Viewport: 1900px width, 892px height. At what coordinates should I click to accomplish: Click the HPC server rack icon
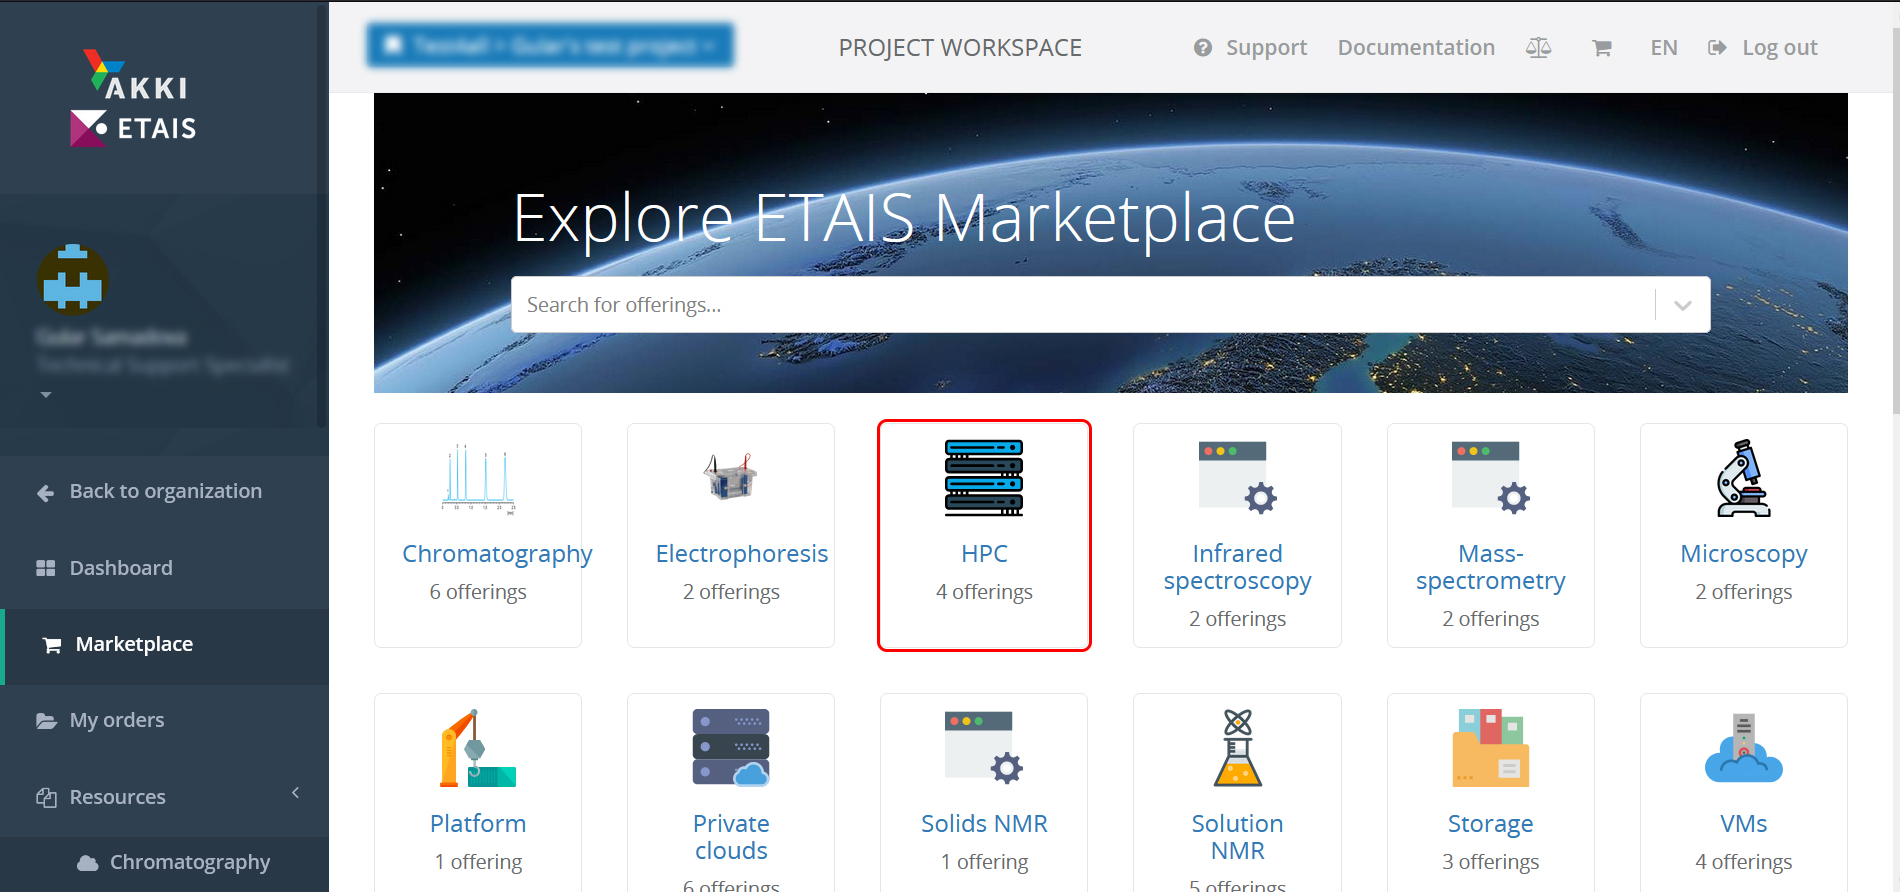click(x=984, y=478)
